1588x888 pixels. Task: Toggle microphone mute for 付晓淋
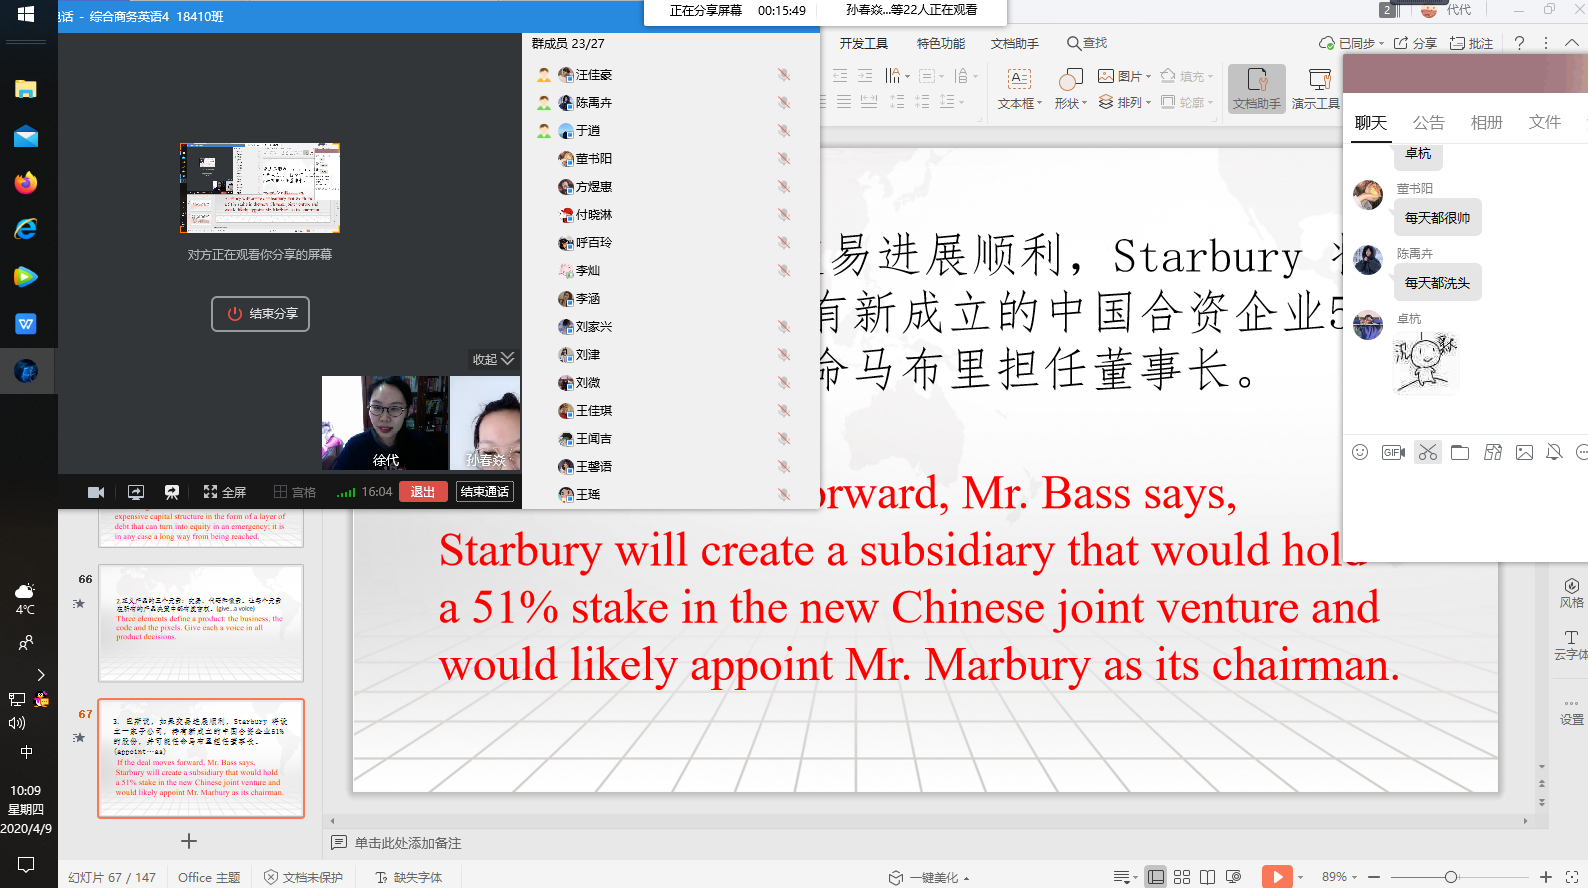pos(784,215)
